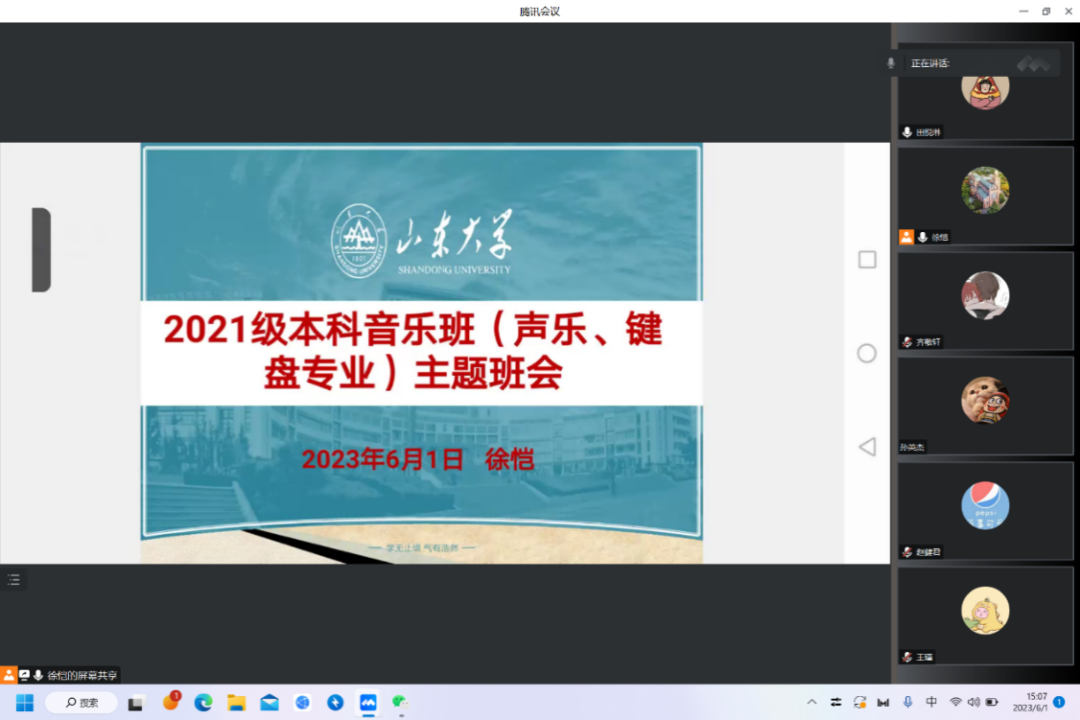Screen dimensions: 1080x720
Task: Select 徐恺's participant video tile
Action: 985,196
